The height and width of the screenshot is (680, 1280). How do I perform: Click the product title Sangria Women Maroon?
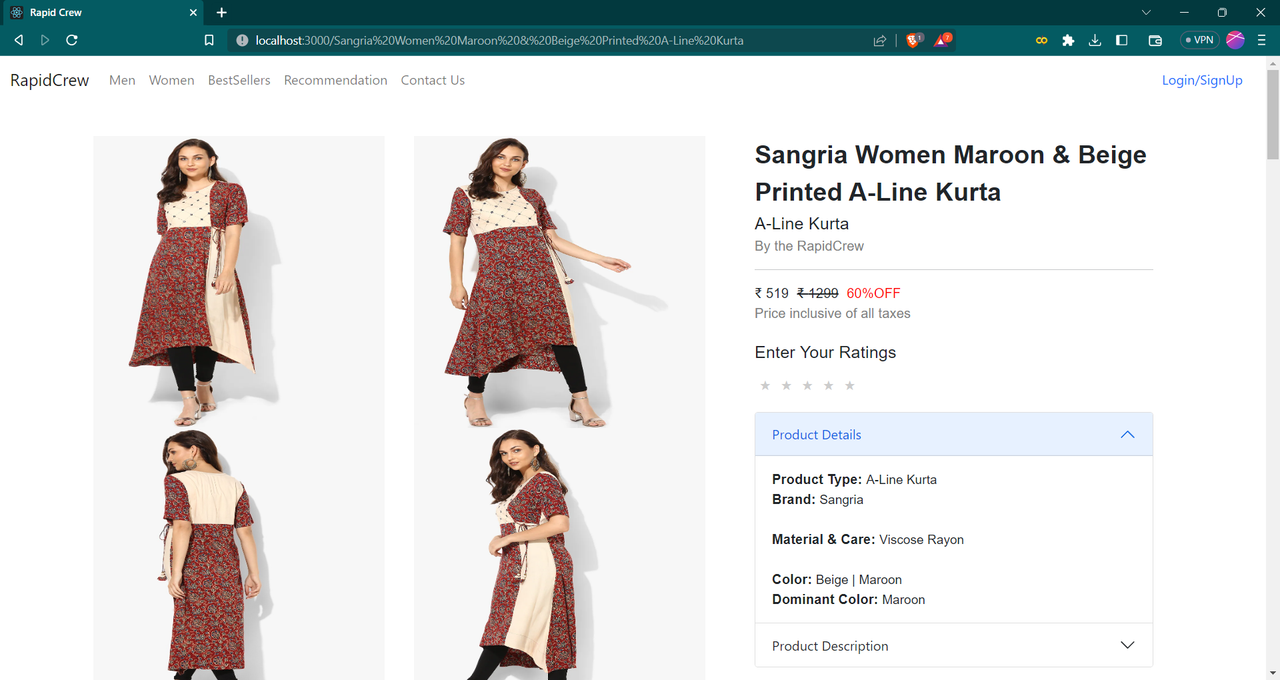pos(950,173)
